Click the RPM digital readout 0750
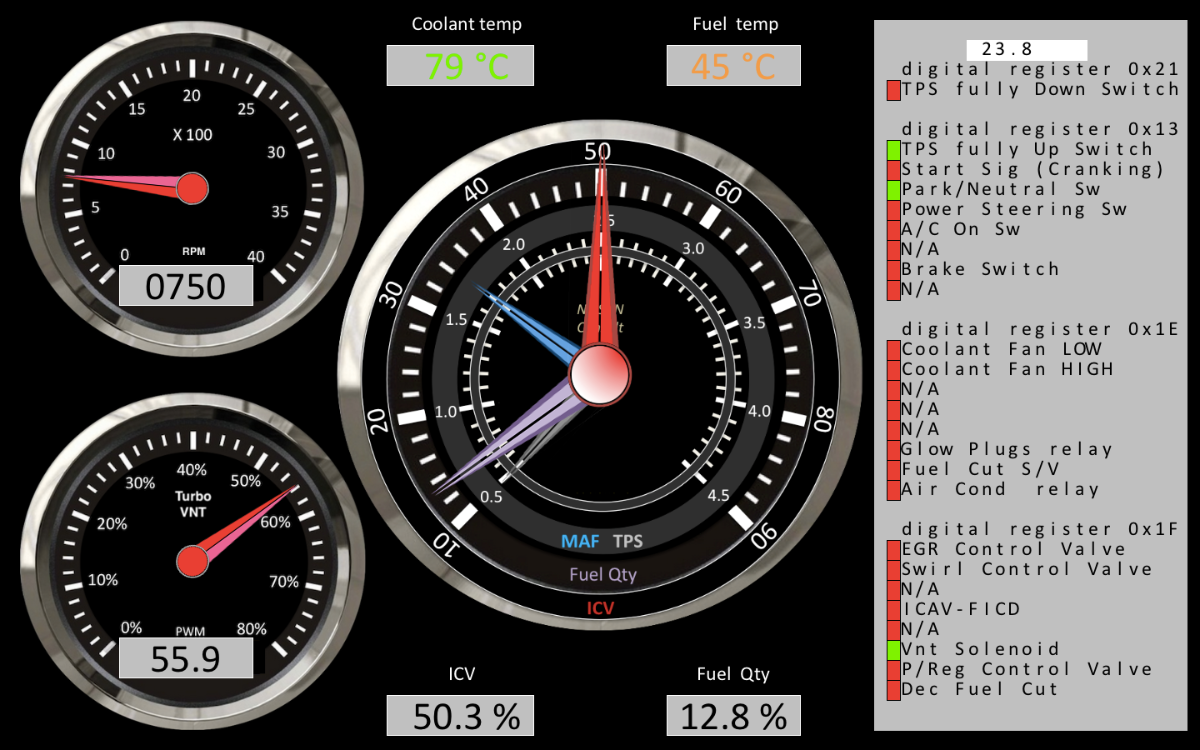The image size is (1200, 750). 186,286
